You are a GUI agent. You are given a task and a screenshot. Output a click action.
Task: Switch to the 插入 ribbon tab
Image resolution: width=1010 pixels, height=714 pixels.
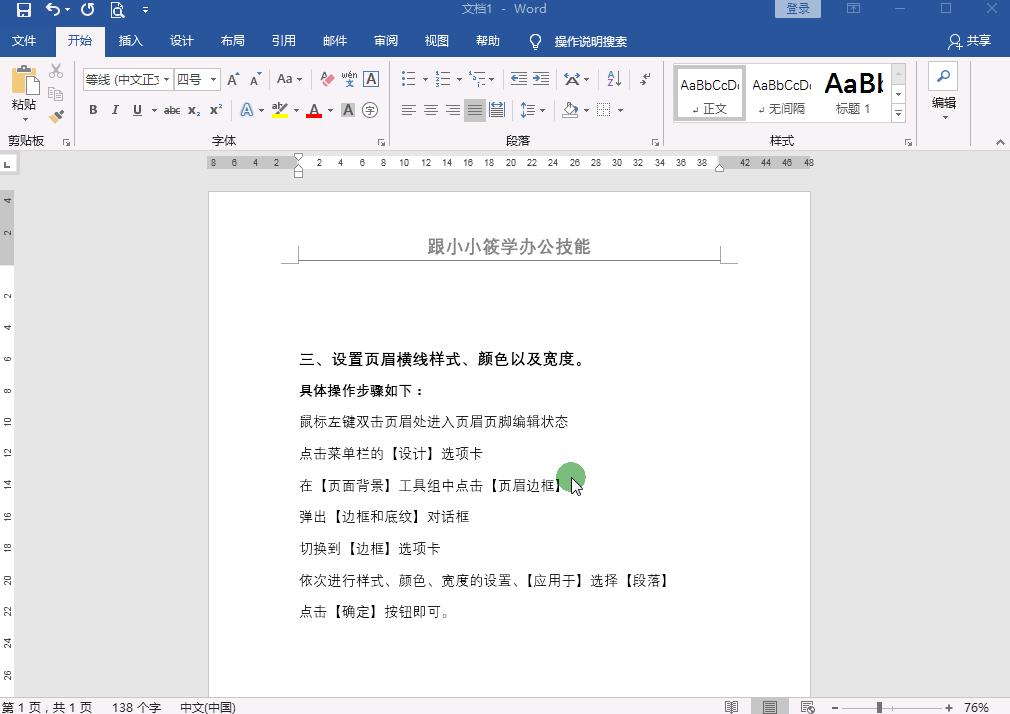tap(131, 41)
